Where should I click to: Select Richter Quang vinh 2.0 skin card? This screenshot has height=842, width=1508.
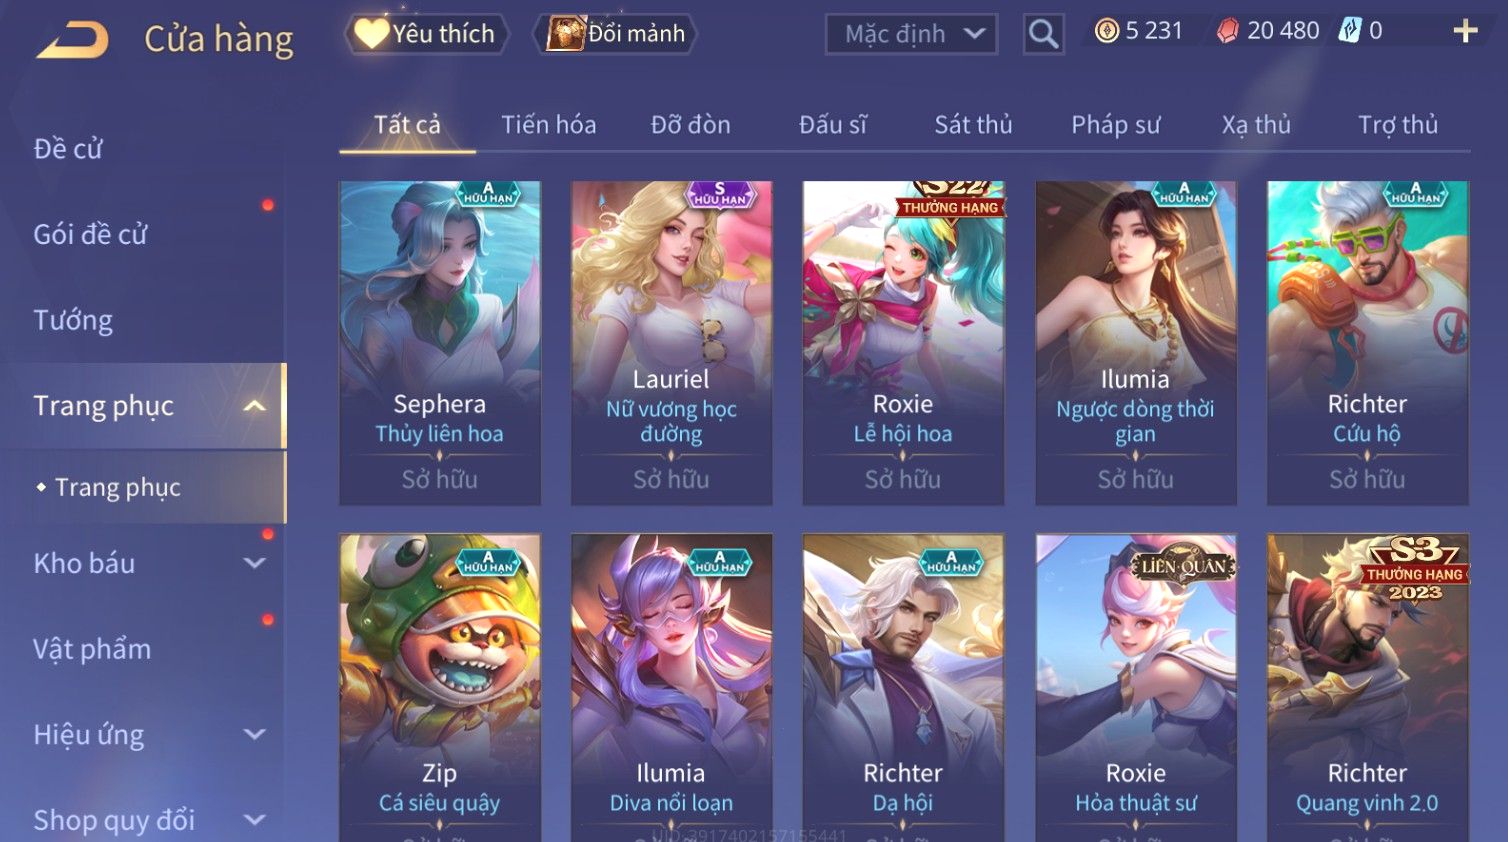click(1367, 688)
